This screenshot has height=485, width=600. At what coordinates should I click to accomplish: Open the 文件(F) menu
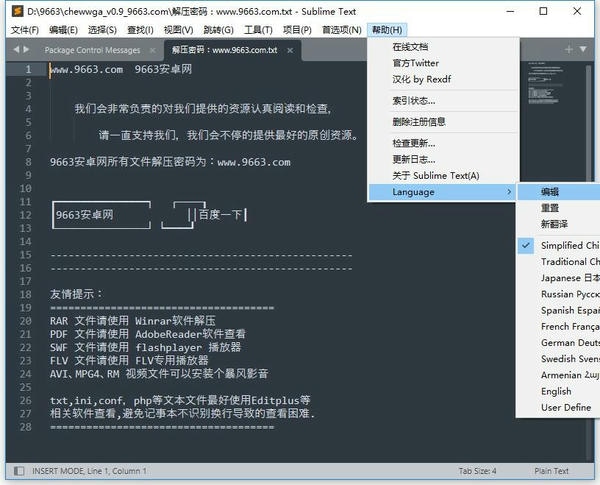pos(25,29)
